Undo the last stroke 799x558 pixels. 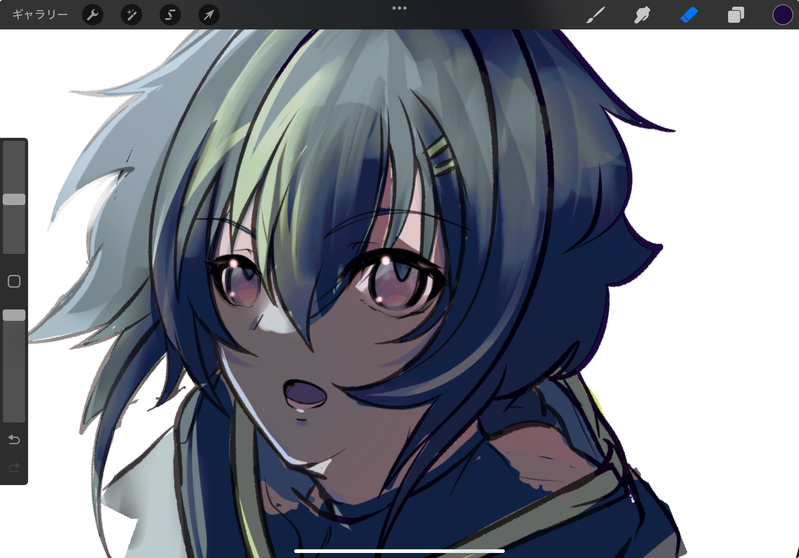coord(14,439)
